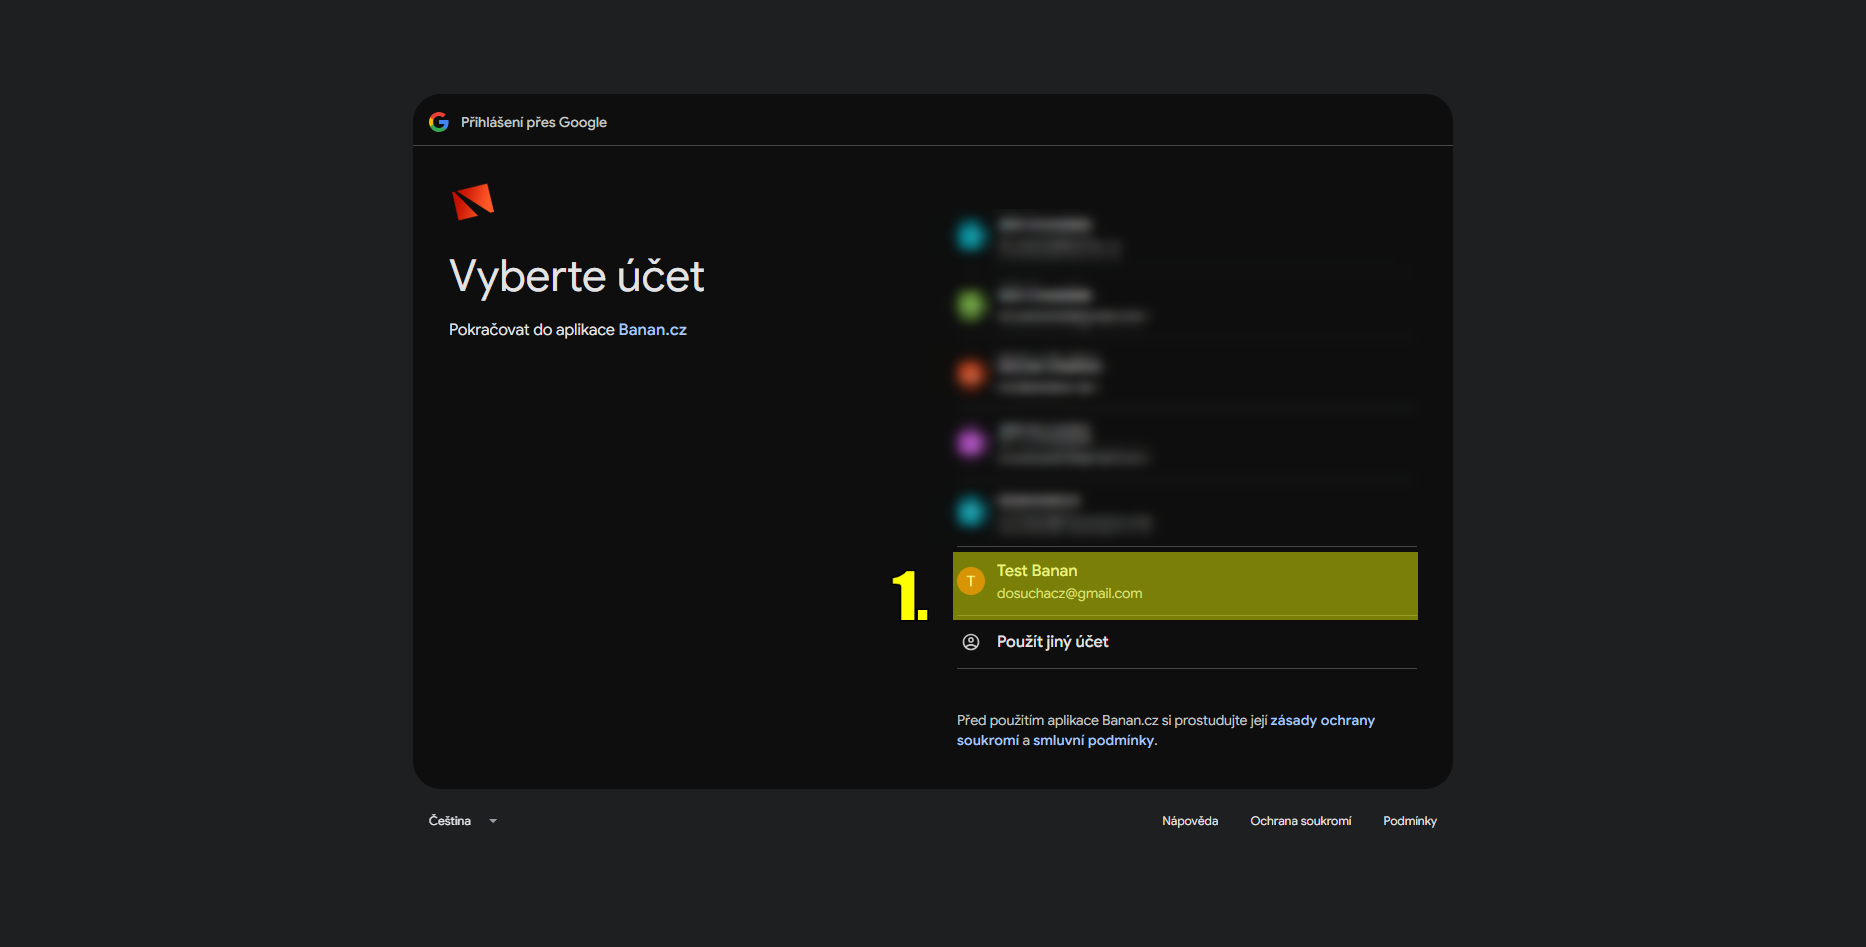
Task: Click dosuchacz@gmail.com email text
Action: pyautogui.click(x=1069, y=594)
